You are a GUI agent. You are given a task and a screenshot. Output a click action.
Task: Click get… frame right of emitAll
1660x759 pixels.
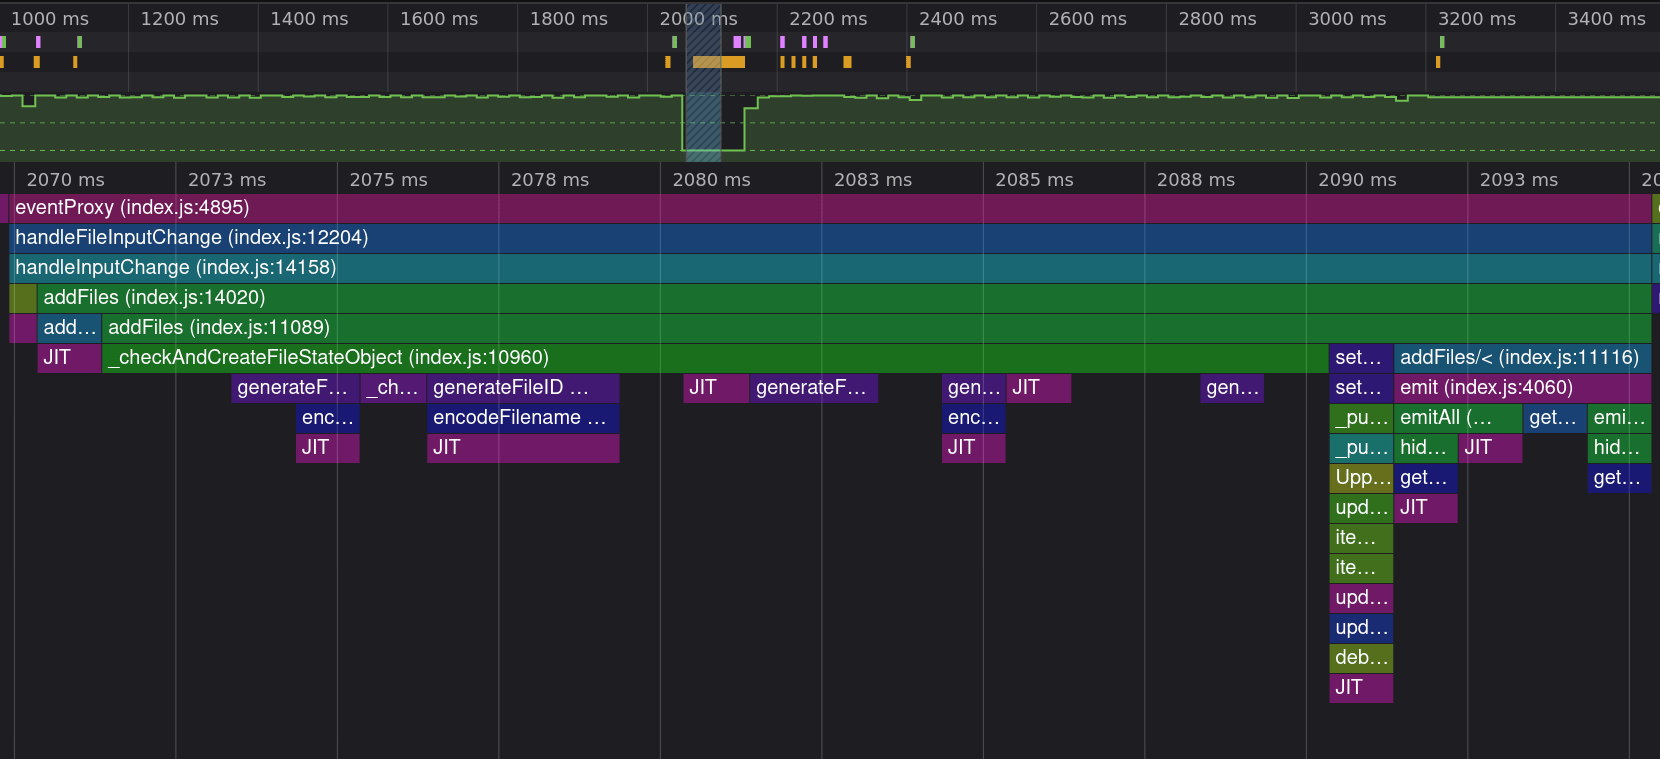click(1555, 418)
